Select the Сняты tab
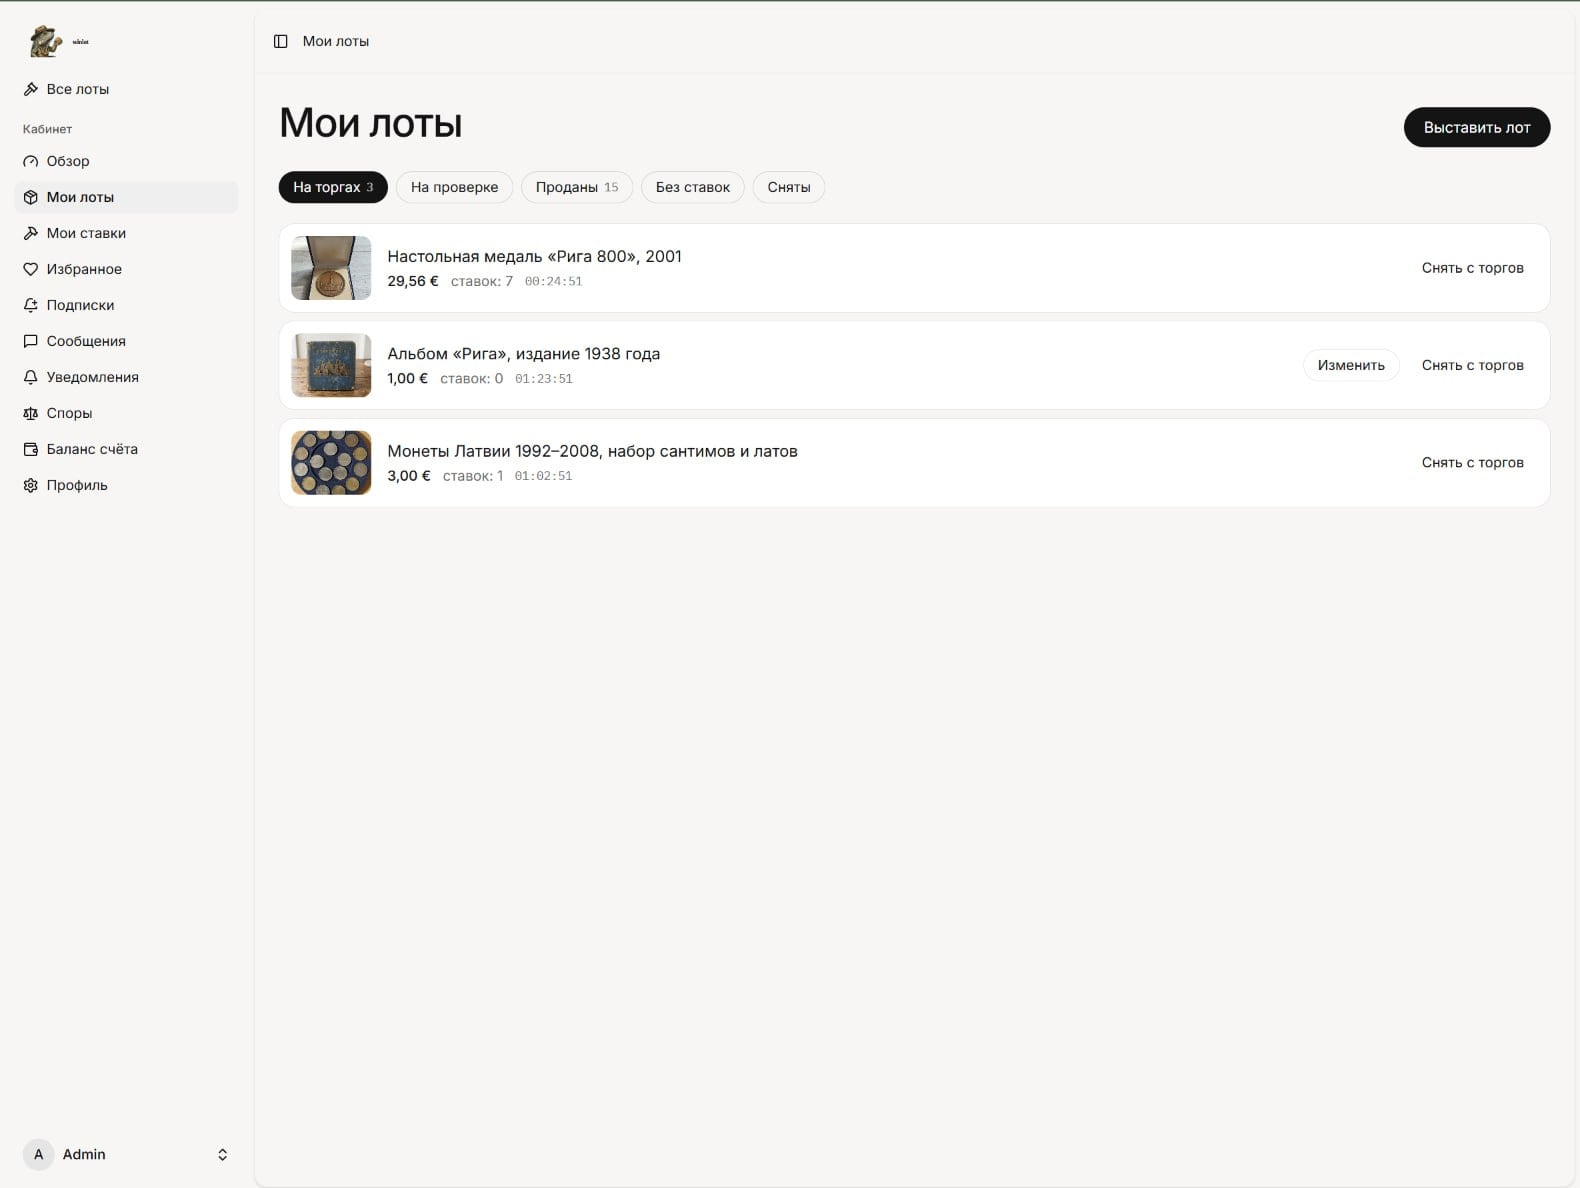This screenshot has width=1580, height=1188. 789,187
